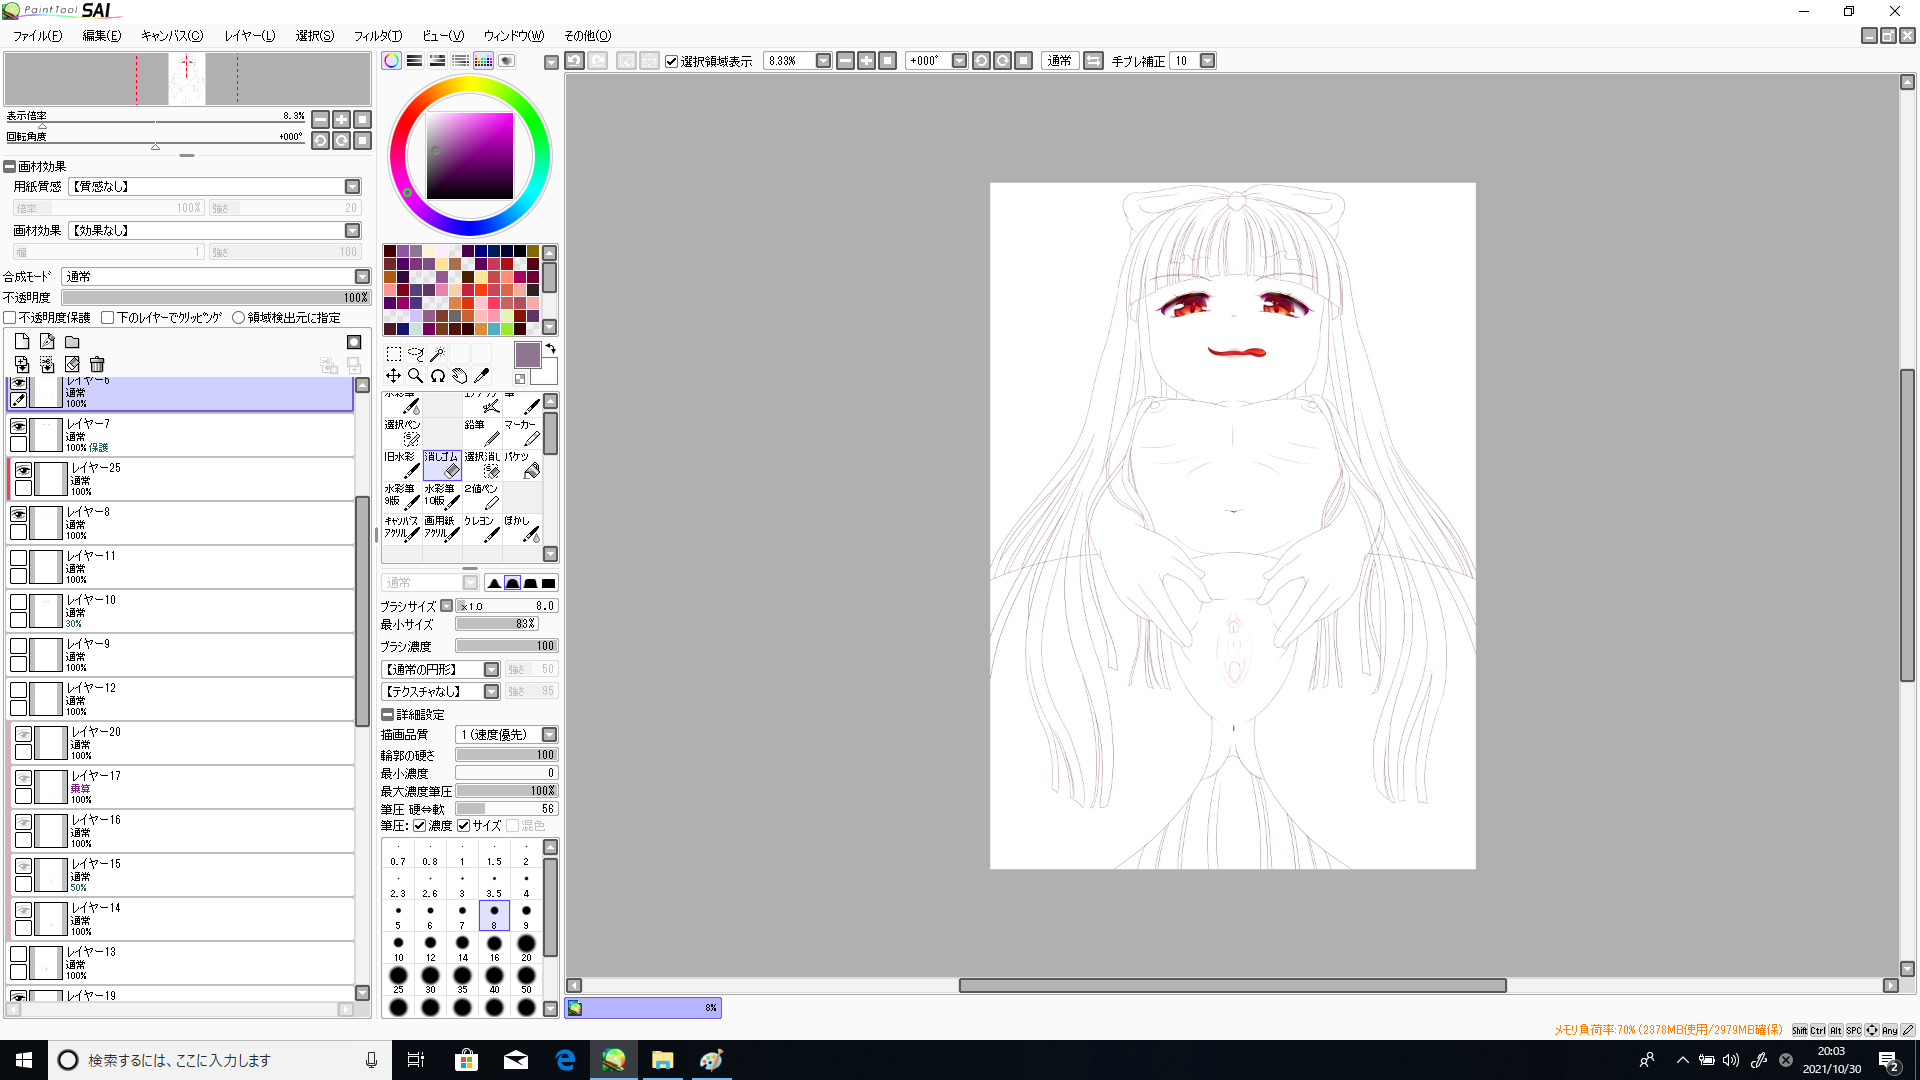Viewport: 1920px width, 1080px height.
Task: Swap foreground and background colors
Action: 550,349
